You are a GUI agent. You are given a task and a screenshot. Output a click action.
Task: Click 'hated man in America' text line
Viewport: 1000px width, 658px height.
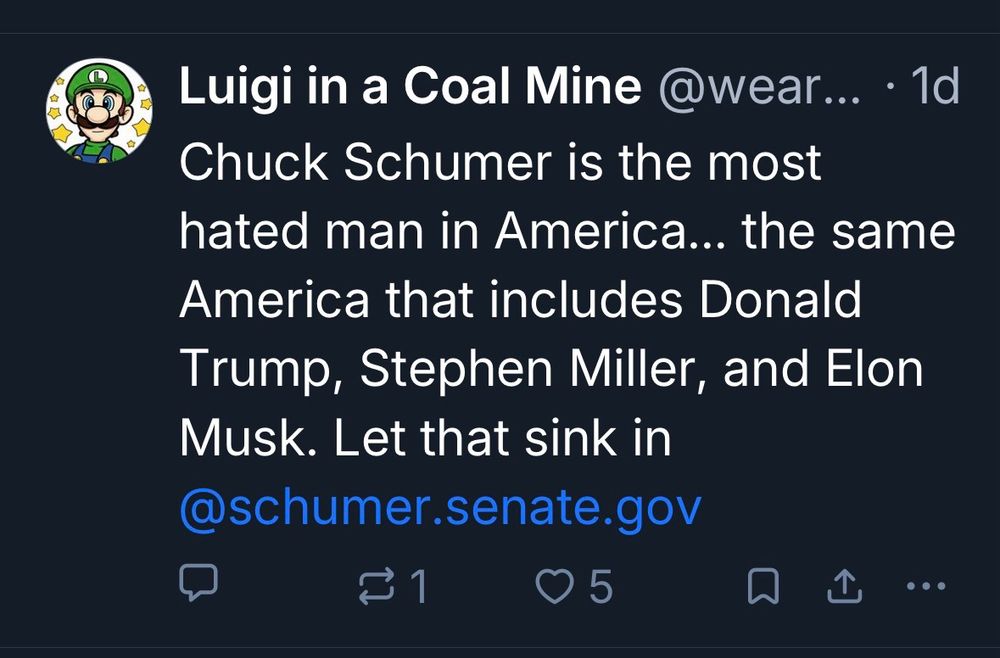pyautogui.click(x=430, y=232)
